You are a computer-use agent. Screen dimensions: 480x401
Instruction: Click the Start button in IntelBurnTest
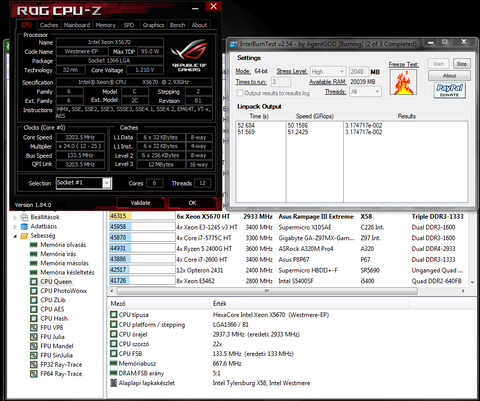(438, 64)
